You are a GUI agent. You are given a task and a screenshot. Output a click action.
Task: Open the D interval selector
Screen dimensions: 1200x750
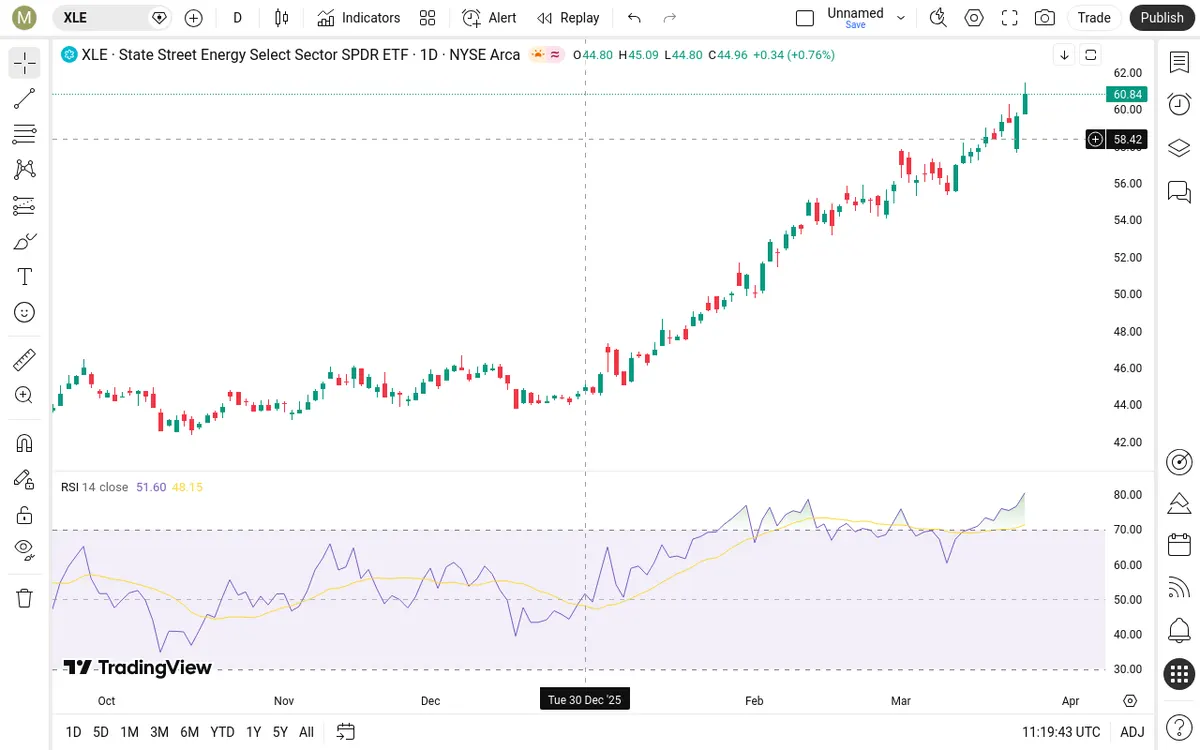pos(237,18)
